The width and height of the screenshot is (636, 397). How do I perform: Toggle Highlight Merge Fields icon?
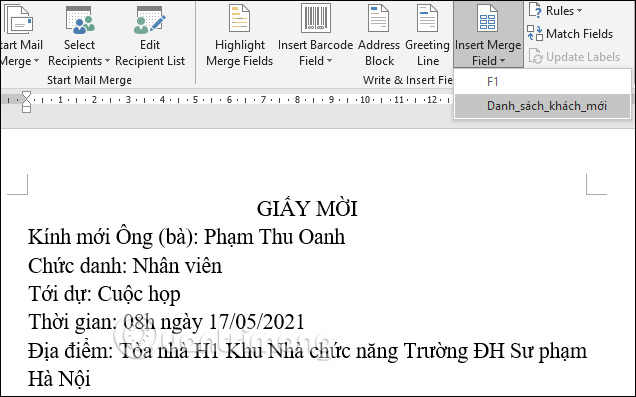(x=239, y=18)
